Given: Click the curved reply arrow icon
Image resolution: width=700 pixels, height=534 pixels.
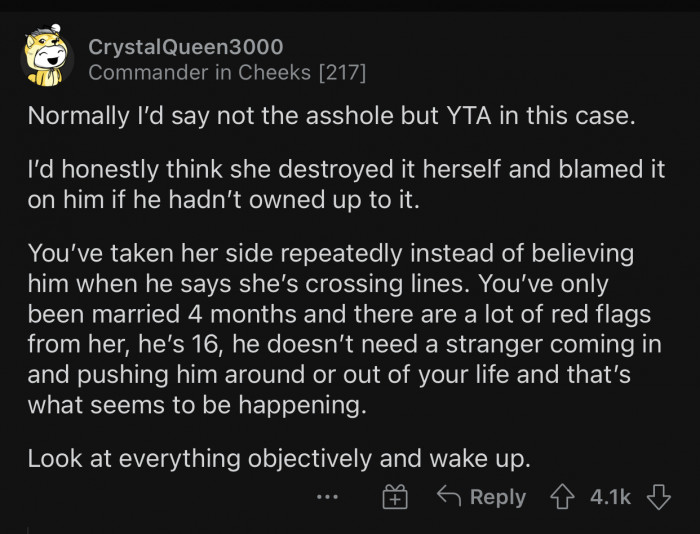Looking at the screenshot, I should (449, 497).
